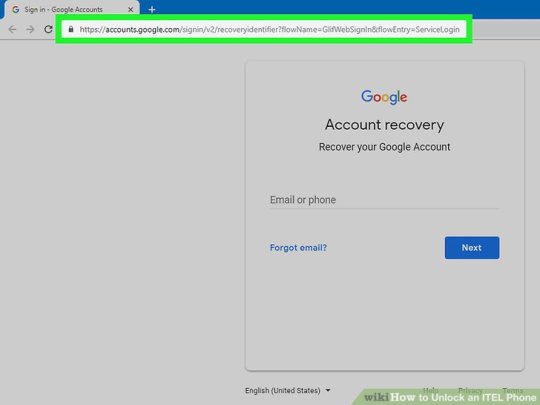The image size is (540, 405).
Task: Close the Sign in - Google Accounts tab
Action: pyautogui.click(x=131, y=10)
